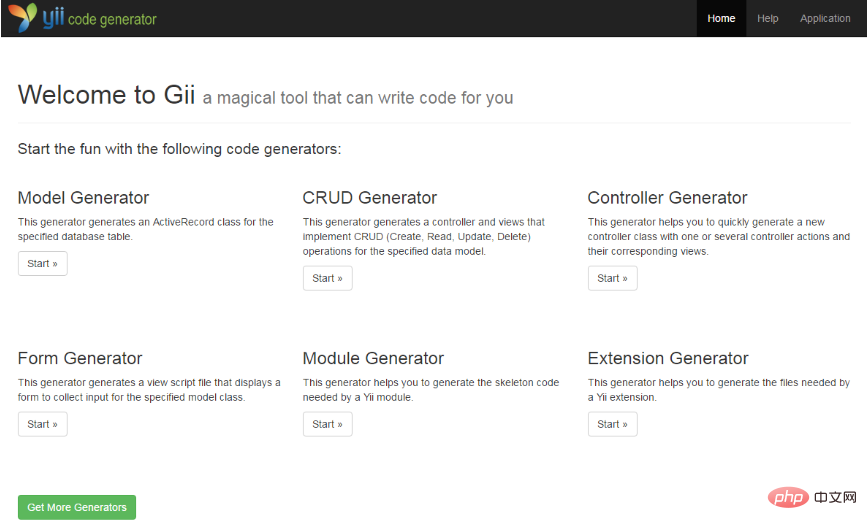This screenshot has height=530, width=867.
Task: Click the ActiveRecord class description text
Action: (145, 229)
